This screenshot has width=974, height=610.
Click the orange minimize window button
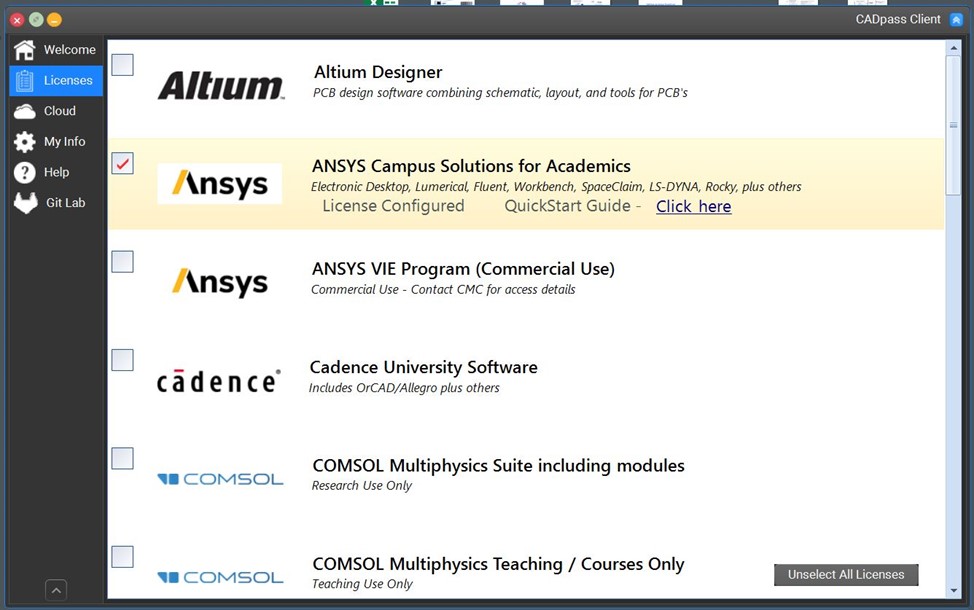pos(55,20)
